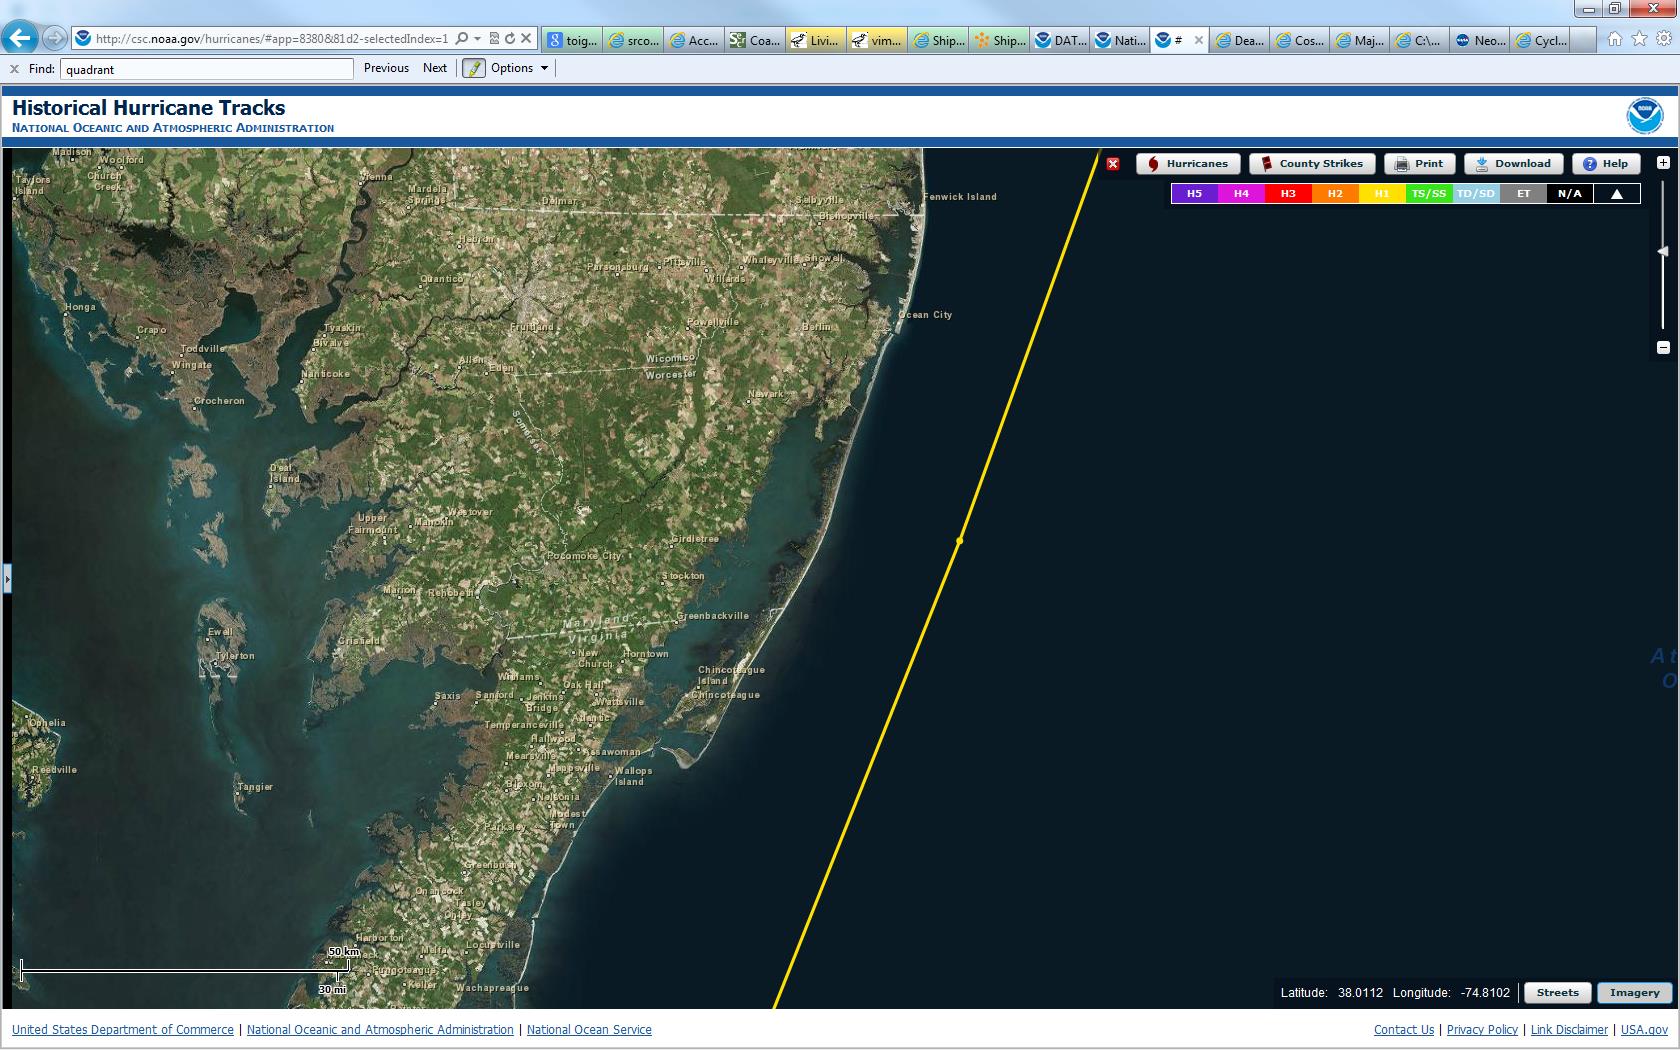Click the Hurricanes button with storm icon
The width and height of the screenshot is (1680, 1050).
(x=1188, y=164)
